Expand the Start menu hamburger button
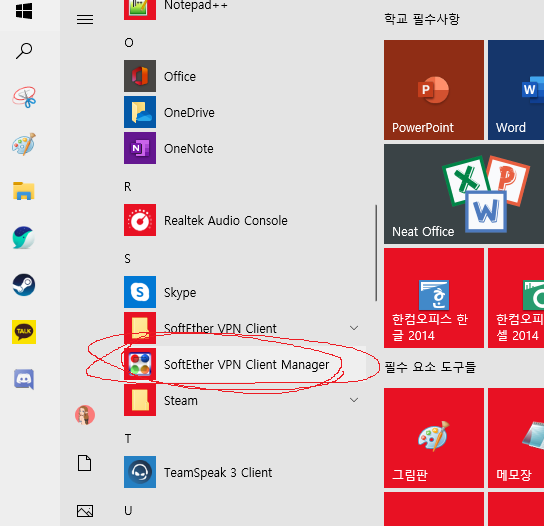This screenshot has width=544, height=526. point(85,19)
